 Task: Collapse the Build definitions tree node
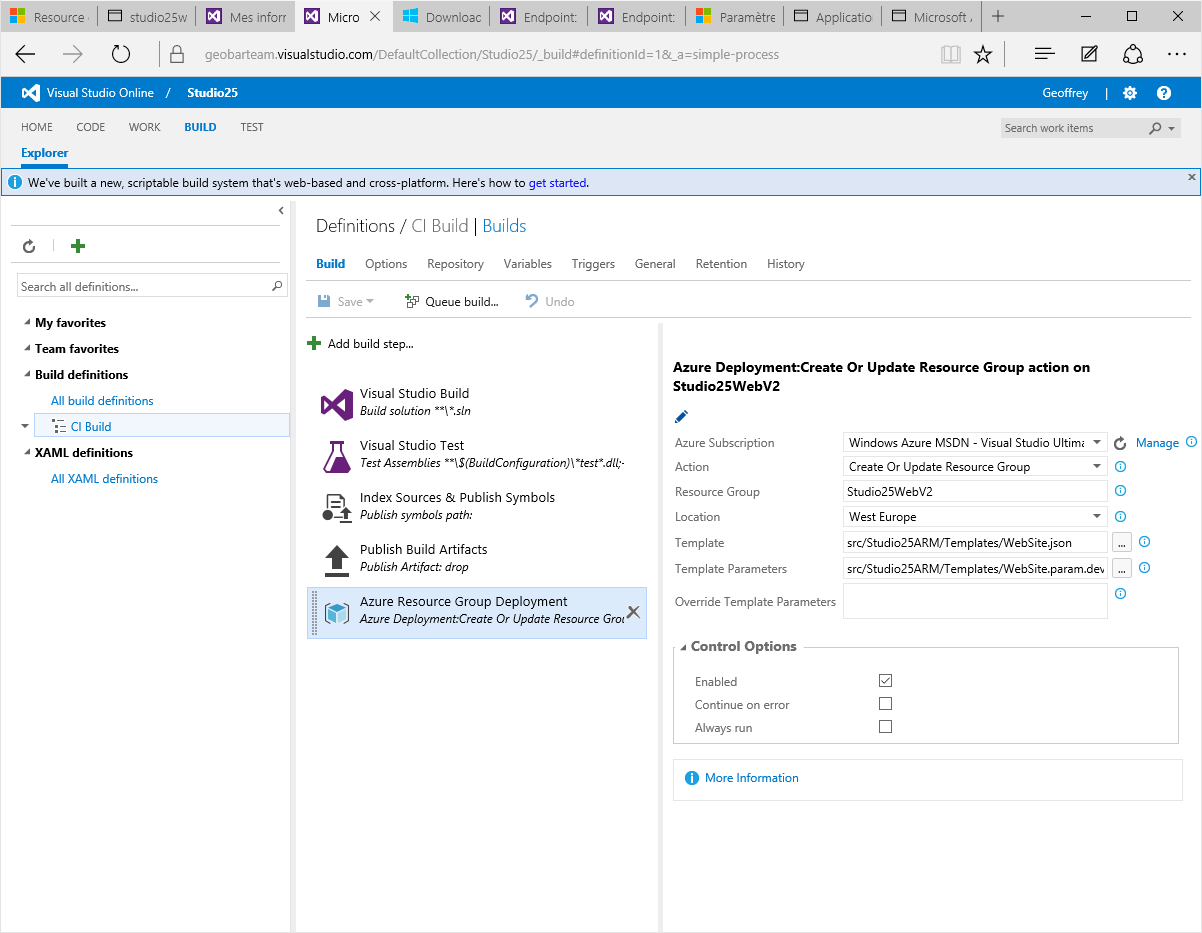pyautogui.click(x=27, y=375)
